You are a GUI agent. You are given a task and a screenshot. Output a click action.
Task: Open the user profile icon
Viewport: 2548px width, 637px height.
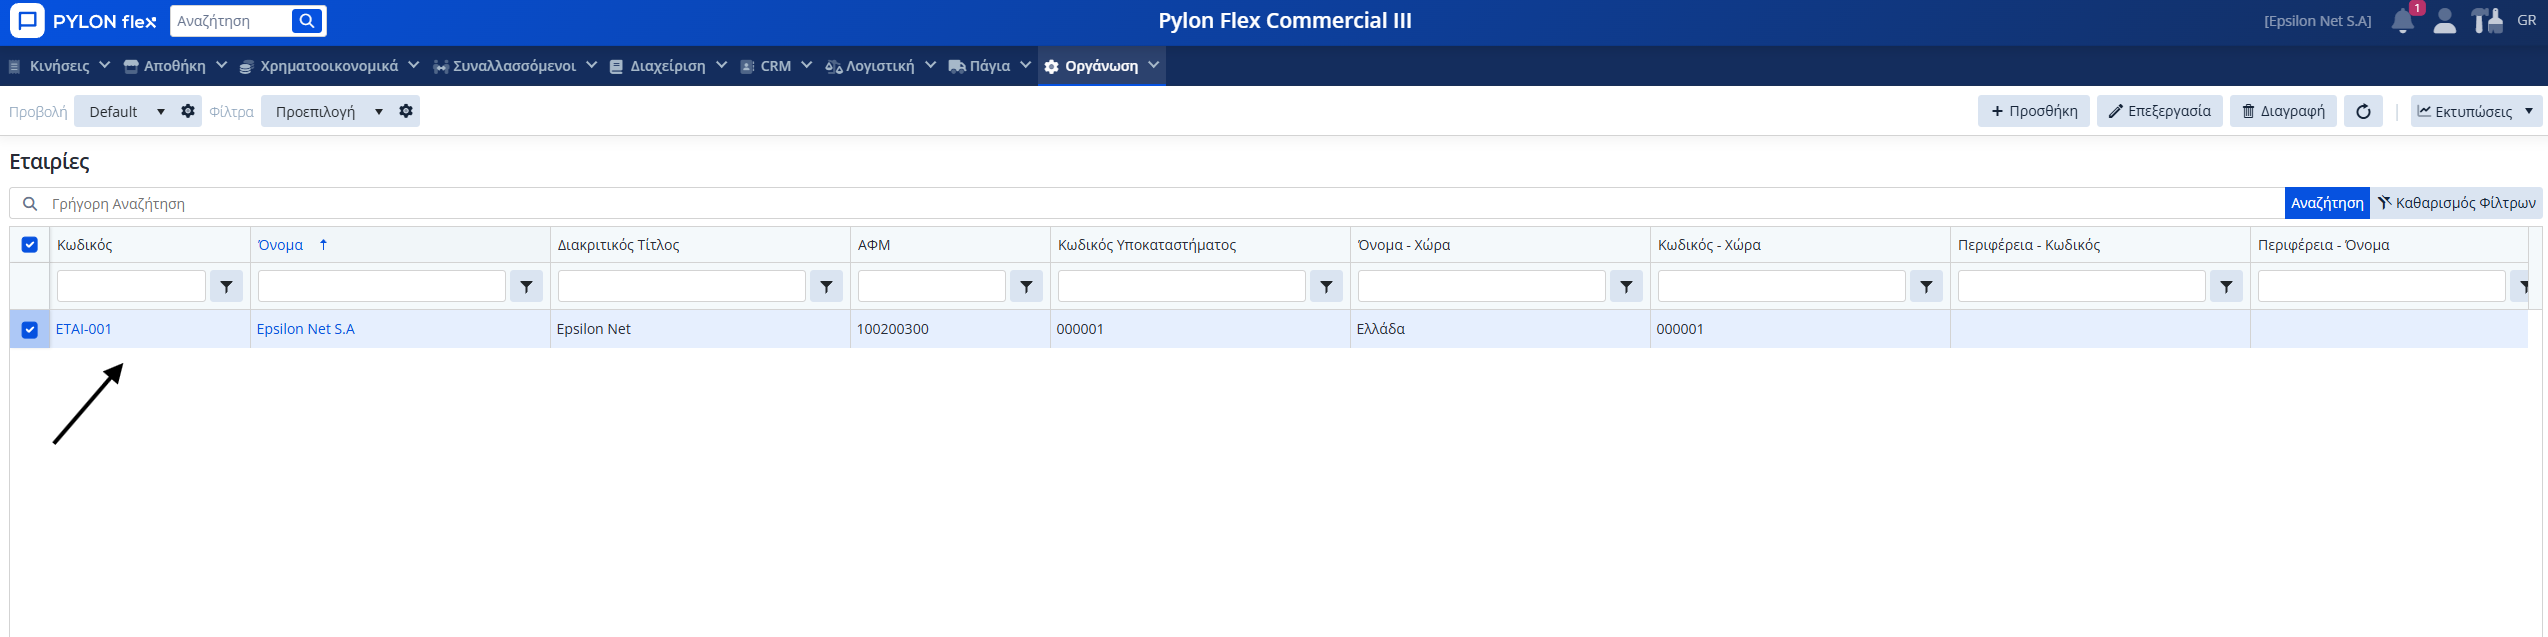pos(2444,21)
